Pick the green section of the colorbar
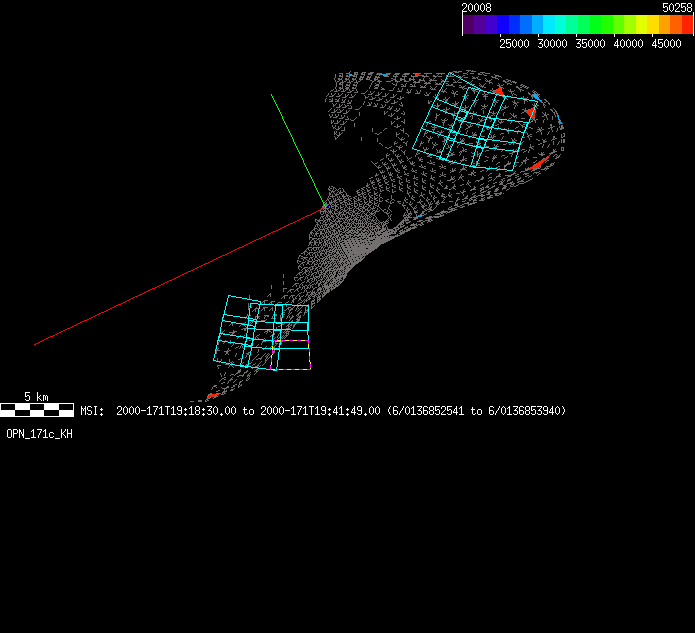 (596, 24)
